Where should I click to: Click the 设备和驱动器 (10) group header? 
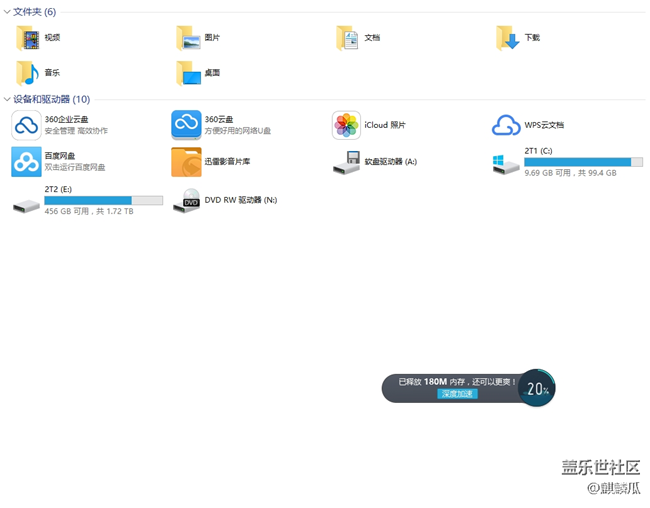(51, 99)
